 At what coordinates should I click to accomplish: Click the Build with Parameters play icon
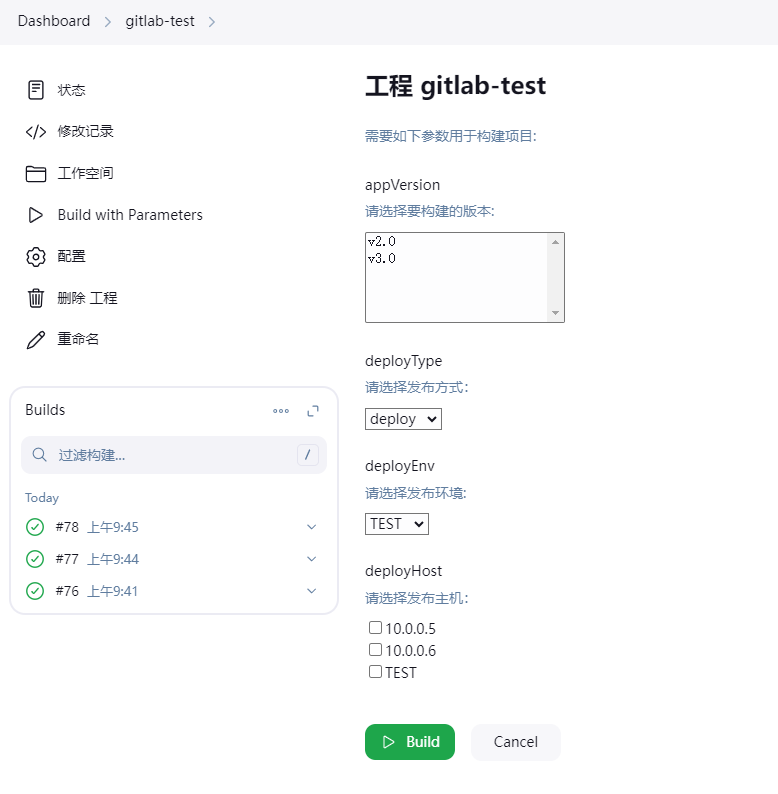35,215
